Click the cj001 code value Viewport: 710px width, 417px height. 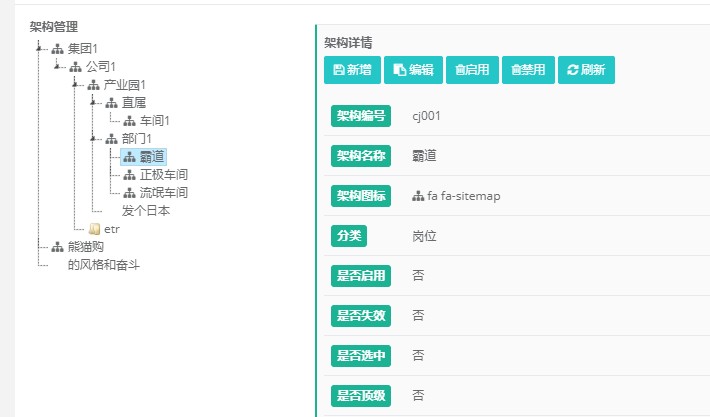click(426, 116)
